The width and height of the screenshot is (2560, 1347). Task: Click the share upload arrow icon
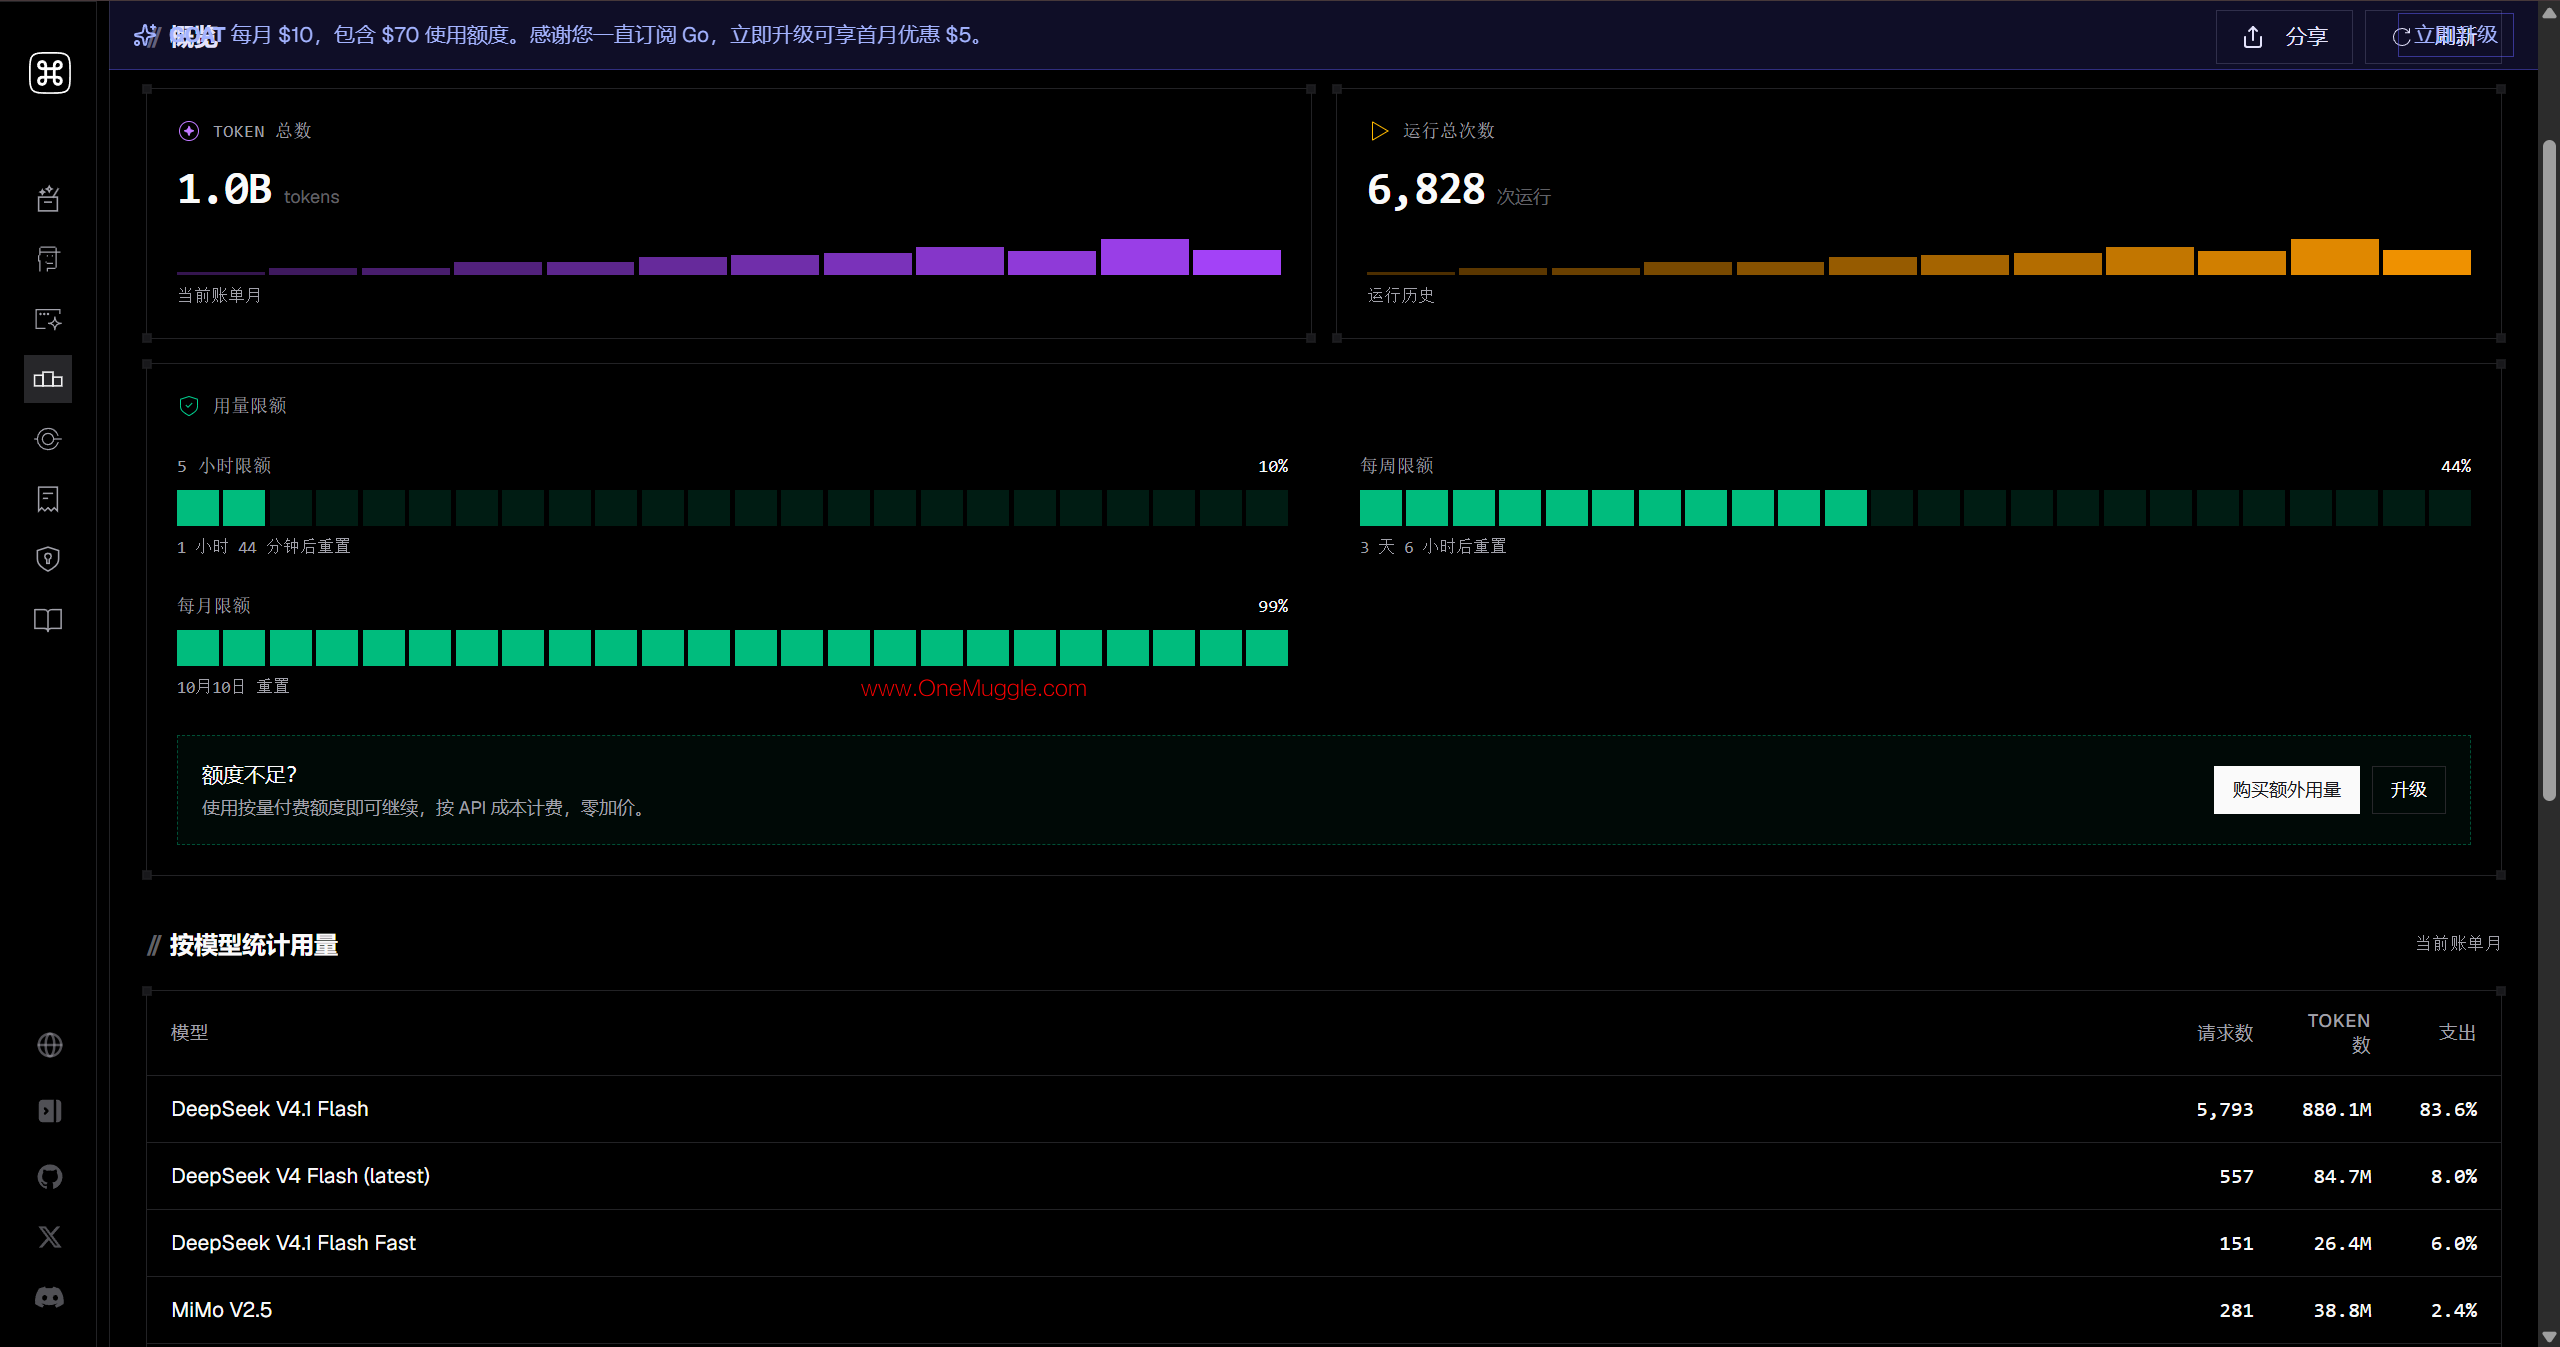[x=2253, y=37]
